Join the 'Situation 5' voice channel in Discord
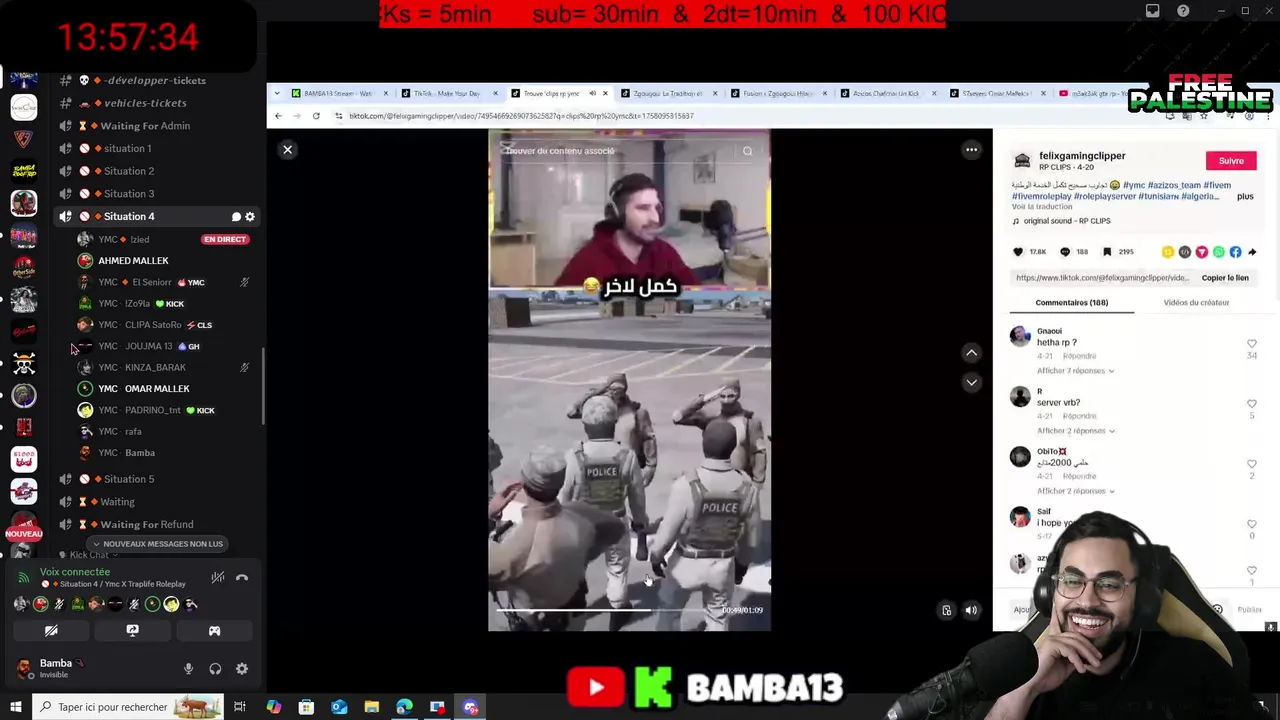The image size is (1280, 720). 129,479
